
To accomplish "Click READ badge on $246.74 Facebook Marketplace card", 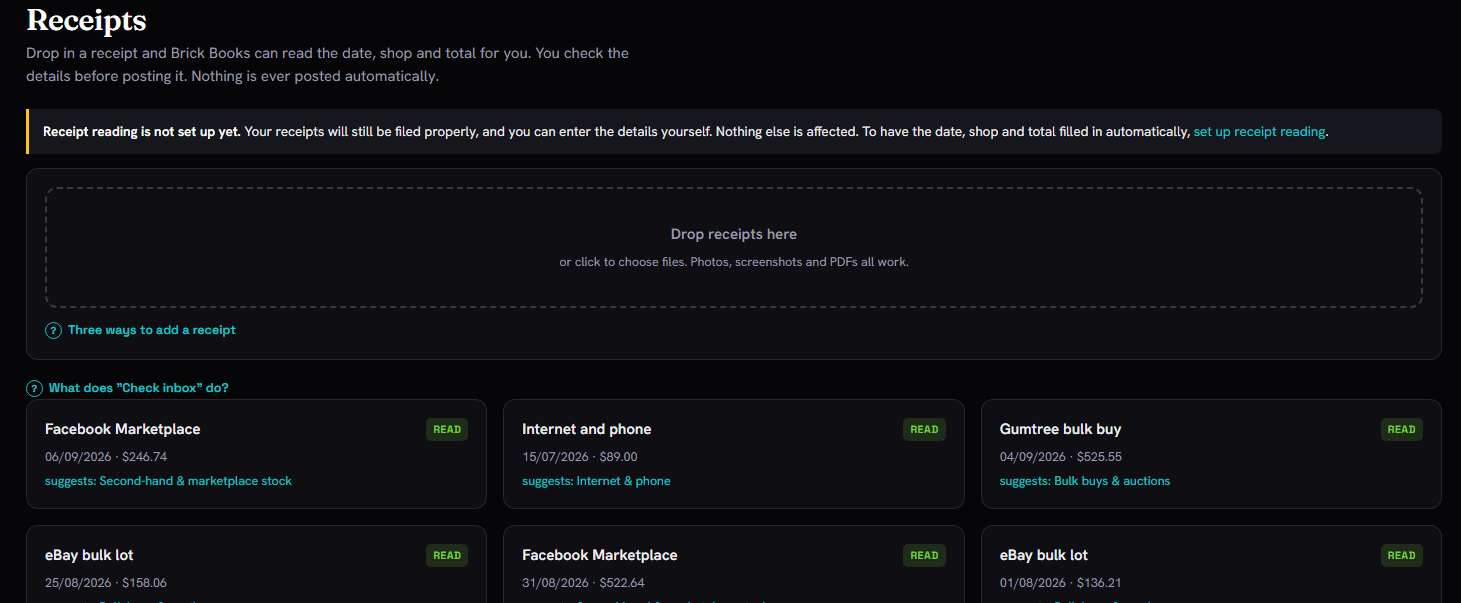I will [x=447, y=429].
